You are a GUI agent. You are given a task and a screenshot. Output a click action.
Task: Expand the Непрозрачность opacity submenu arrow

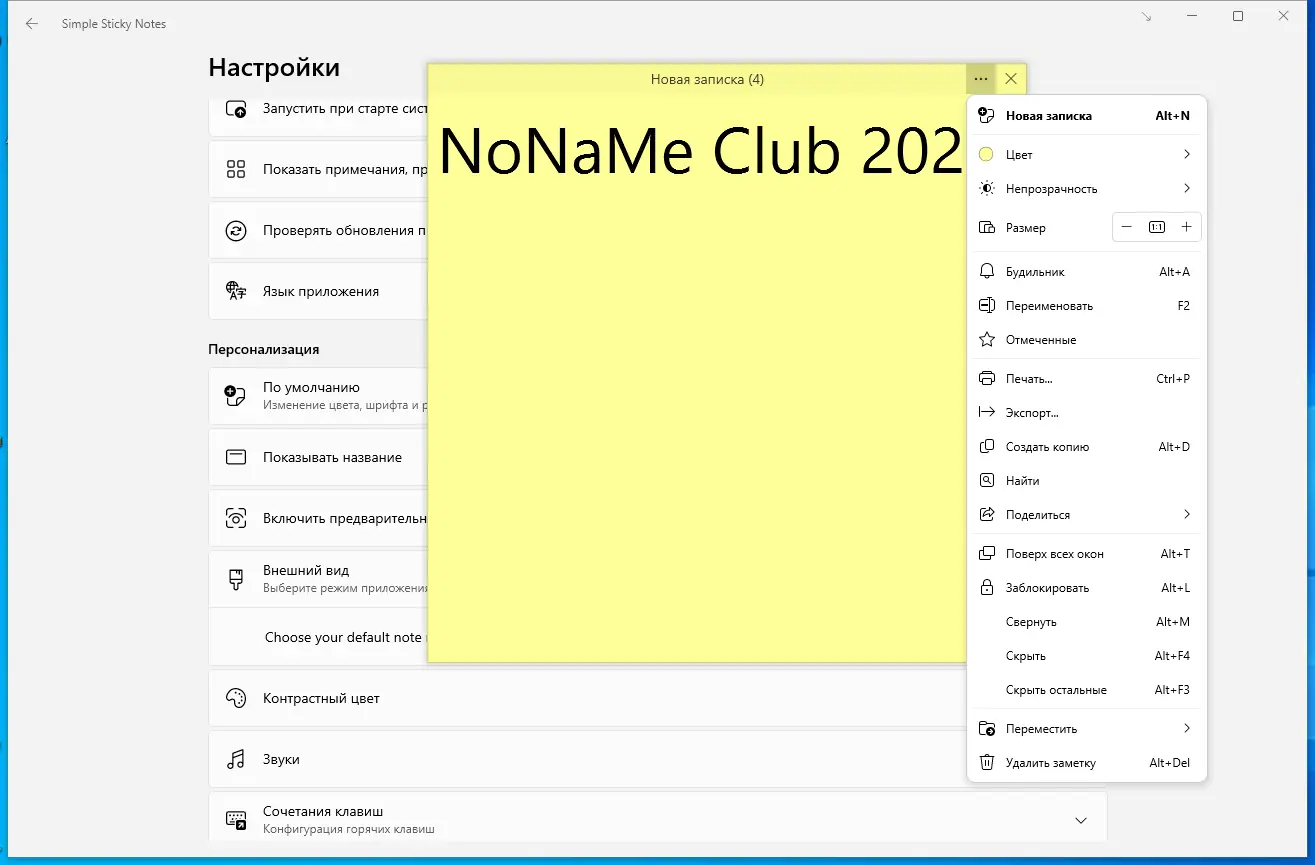pos(1187,188)
